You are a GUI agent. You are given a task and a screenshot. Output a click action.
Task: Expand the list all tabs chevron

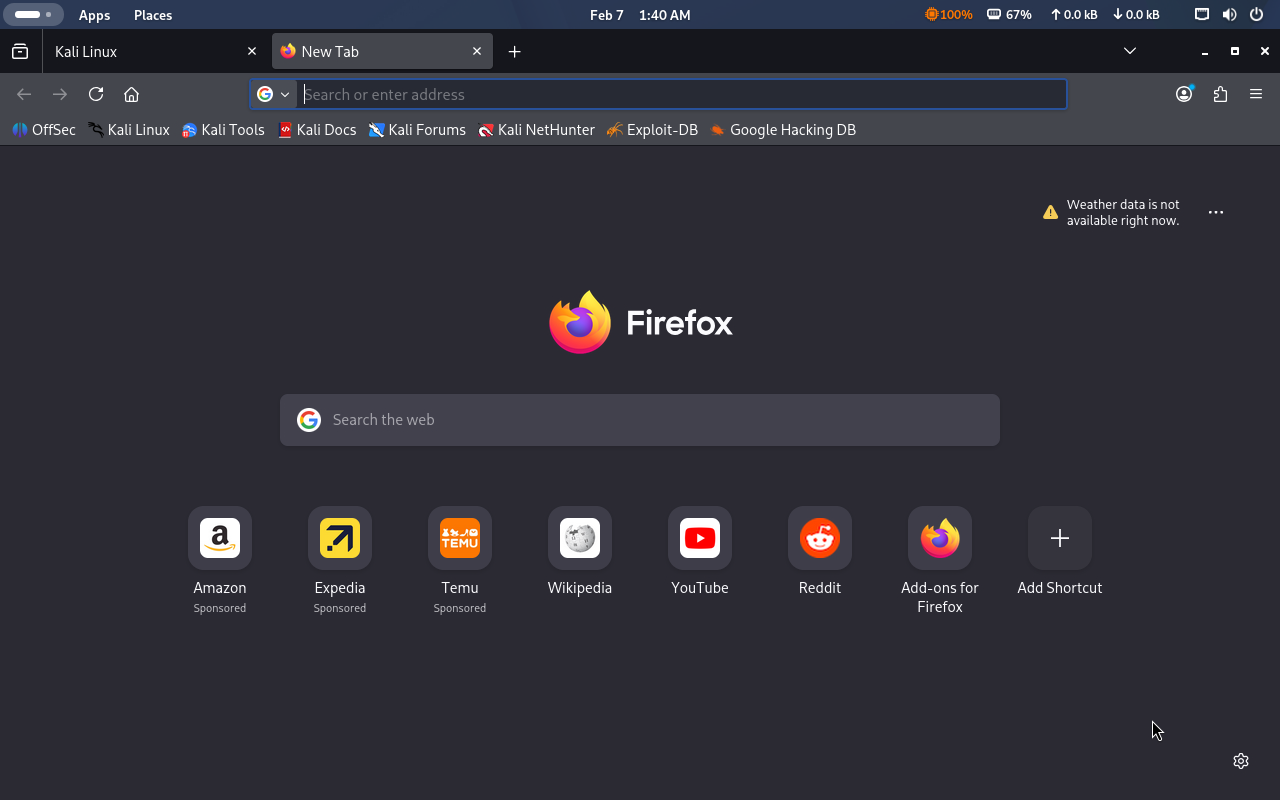(x=1130, y=51)
